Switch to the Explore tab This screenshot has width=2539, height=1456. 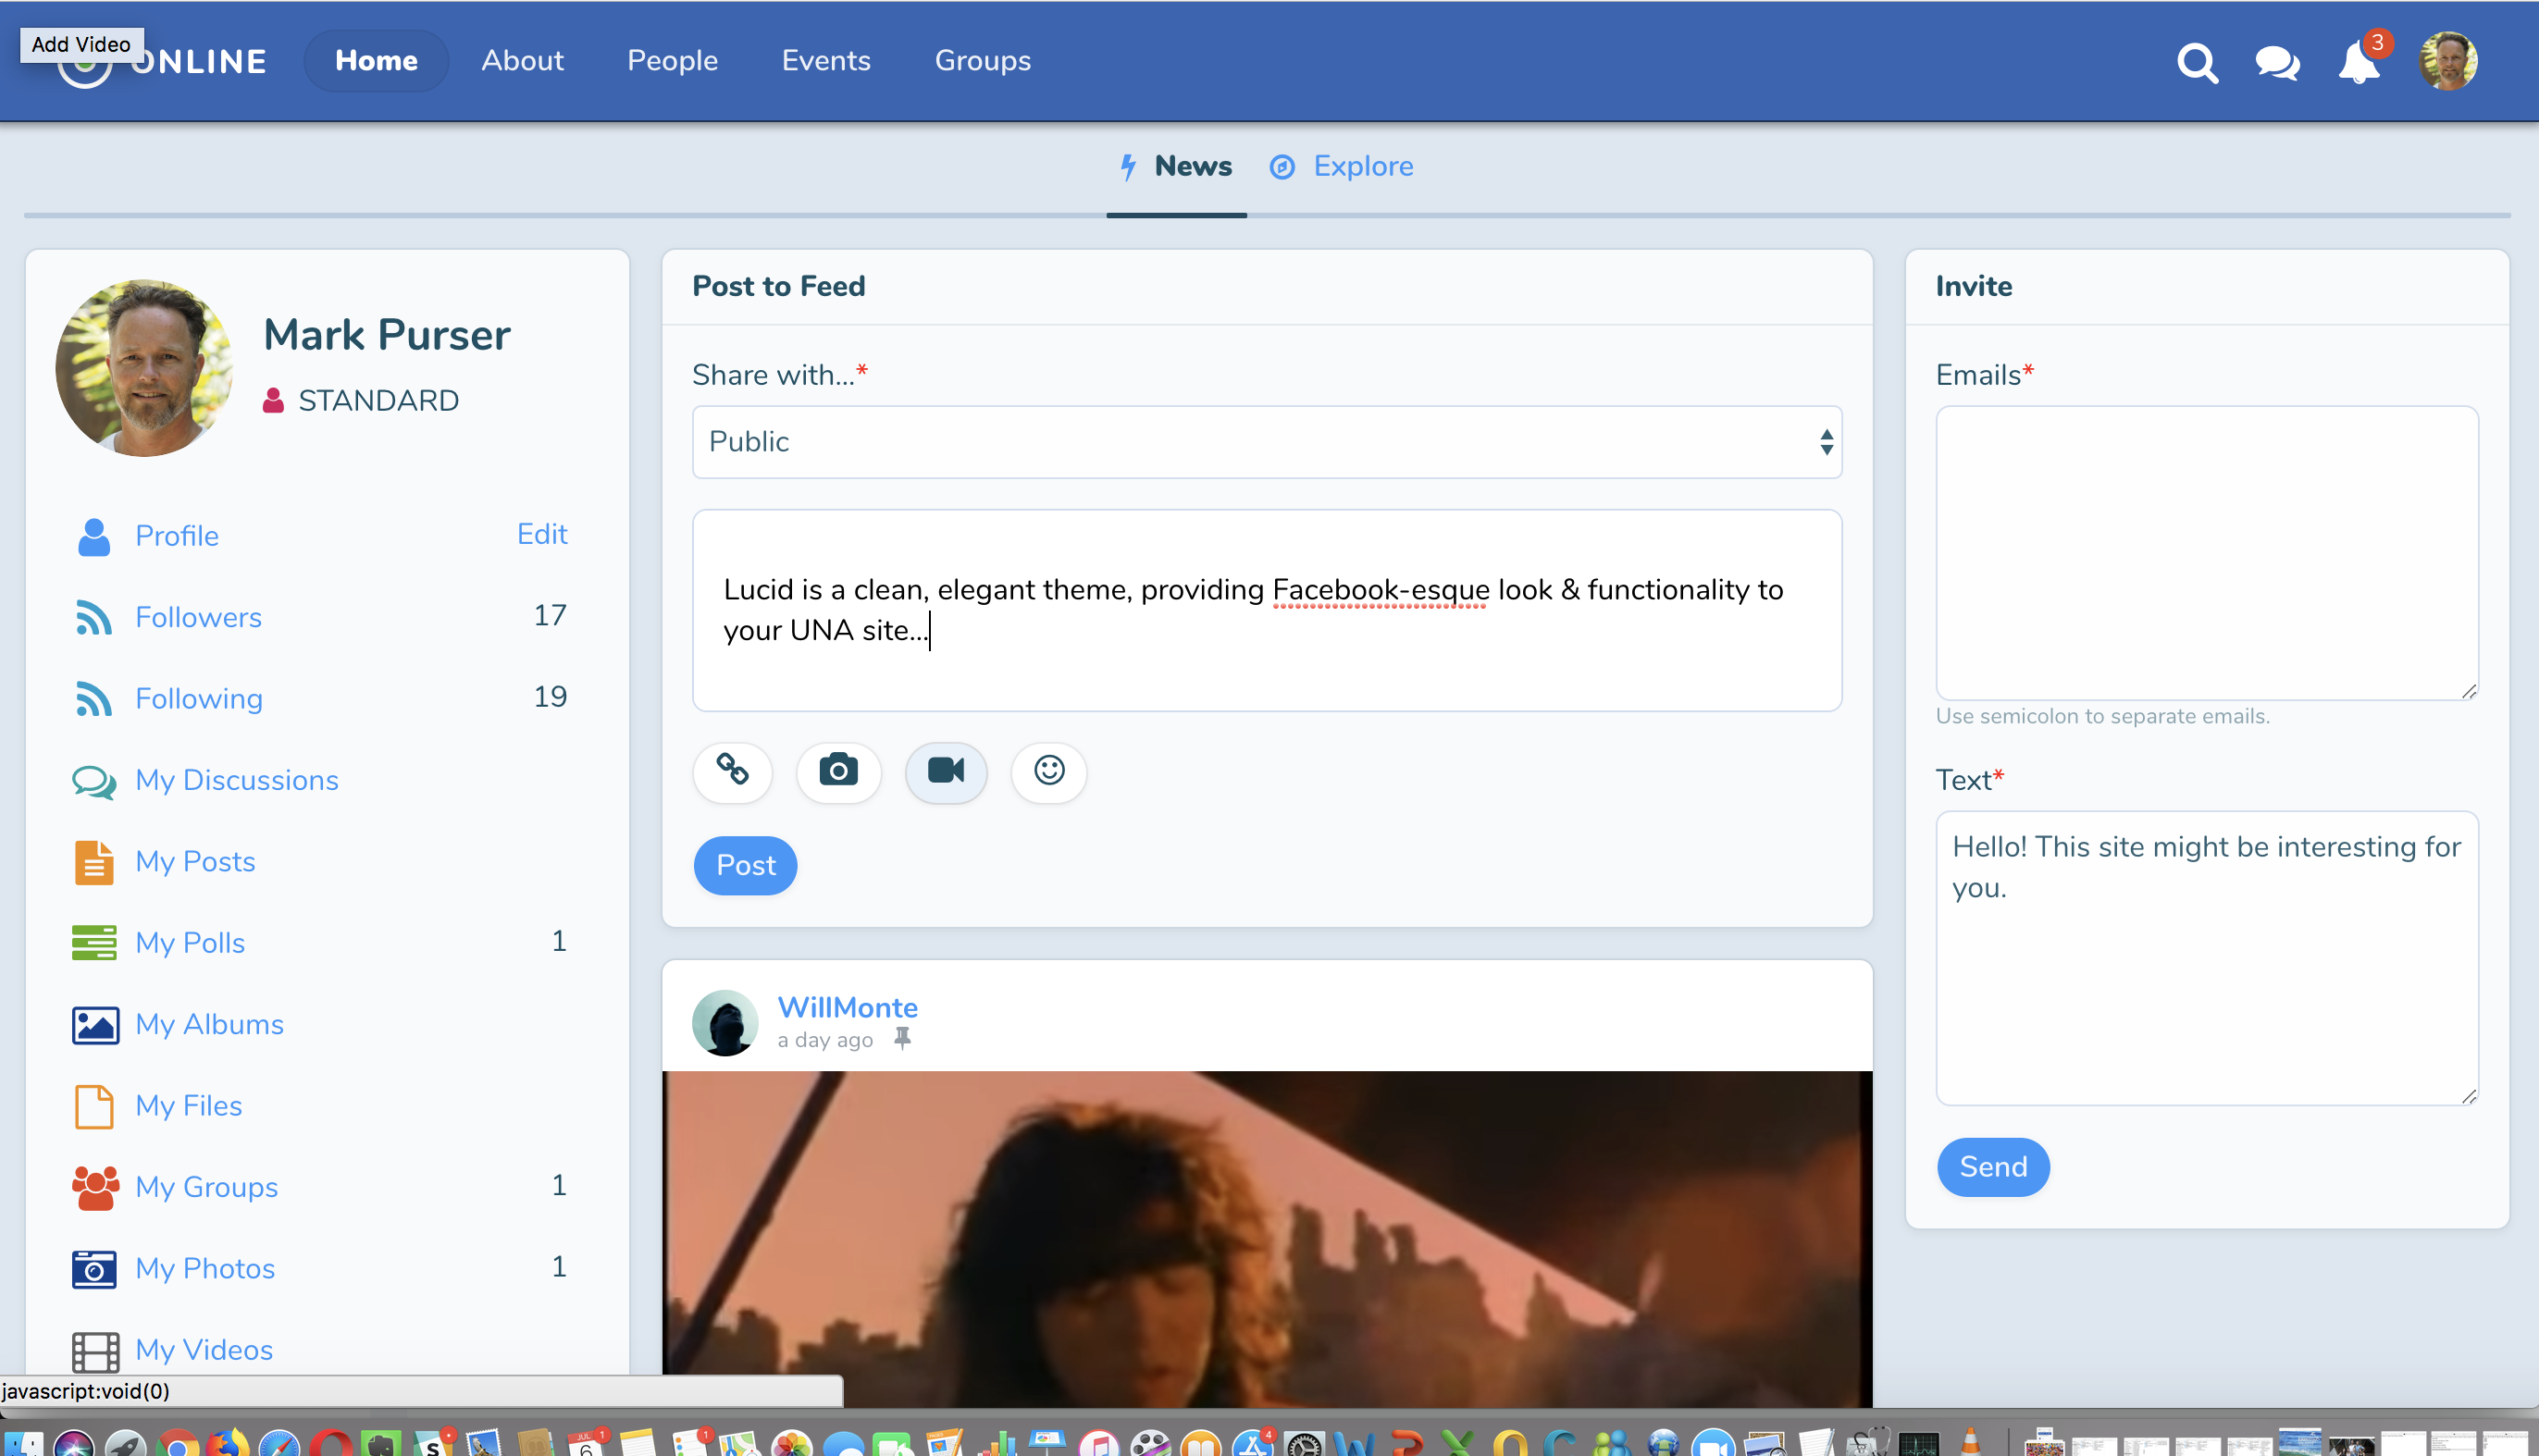pos(1341,166)
